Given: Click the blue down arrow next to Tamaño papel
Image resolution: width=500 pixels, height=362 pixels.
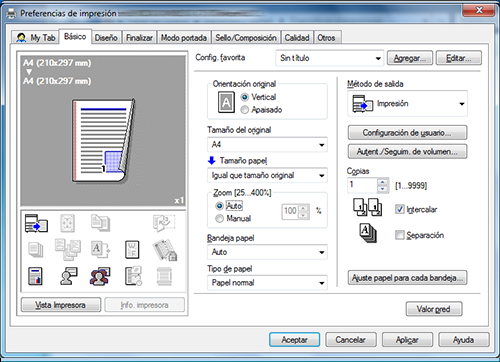Looking at the screenshot, I should (212, 161).
